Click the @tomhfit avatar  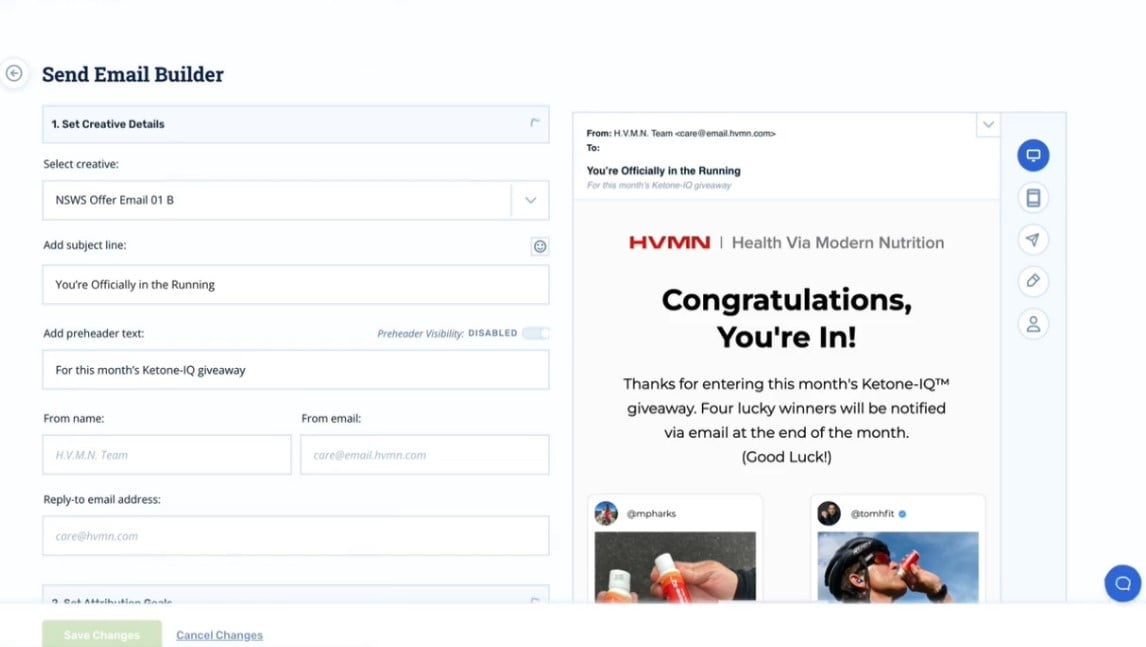(829, 513)
